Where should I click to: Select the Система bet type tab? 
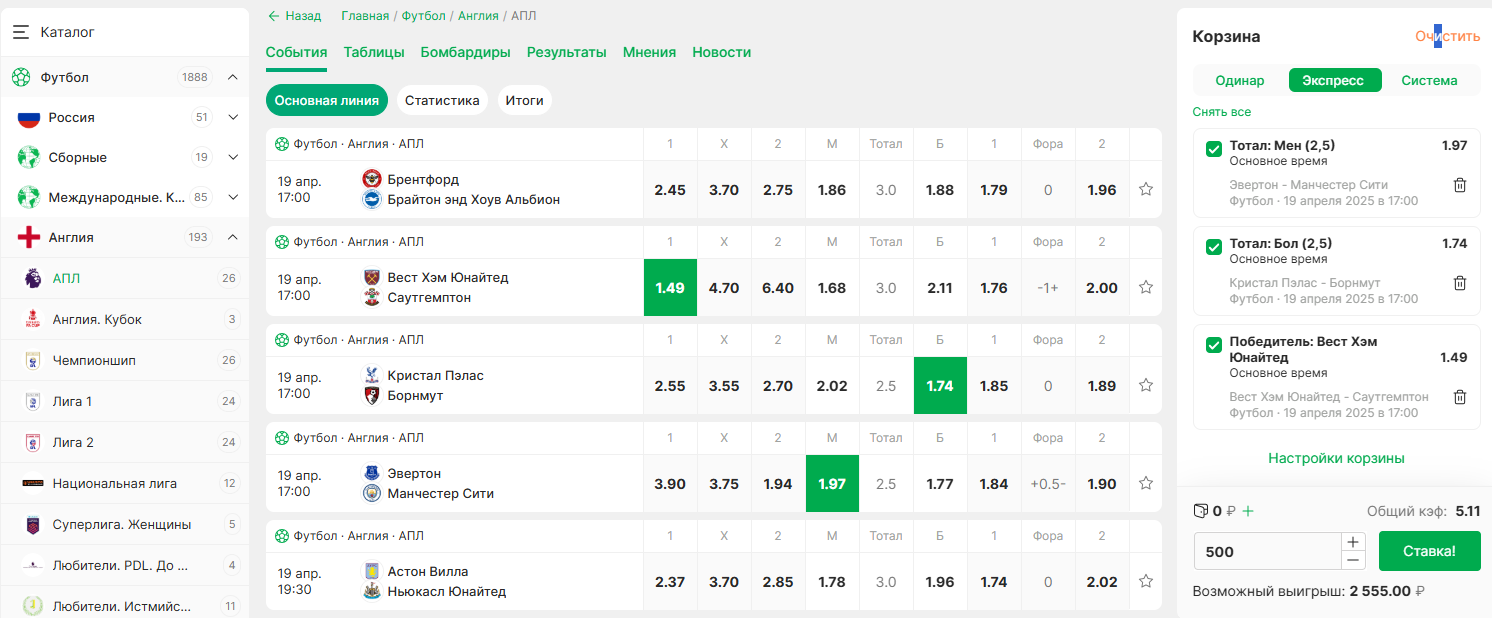click(x=1429, y=80)
